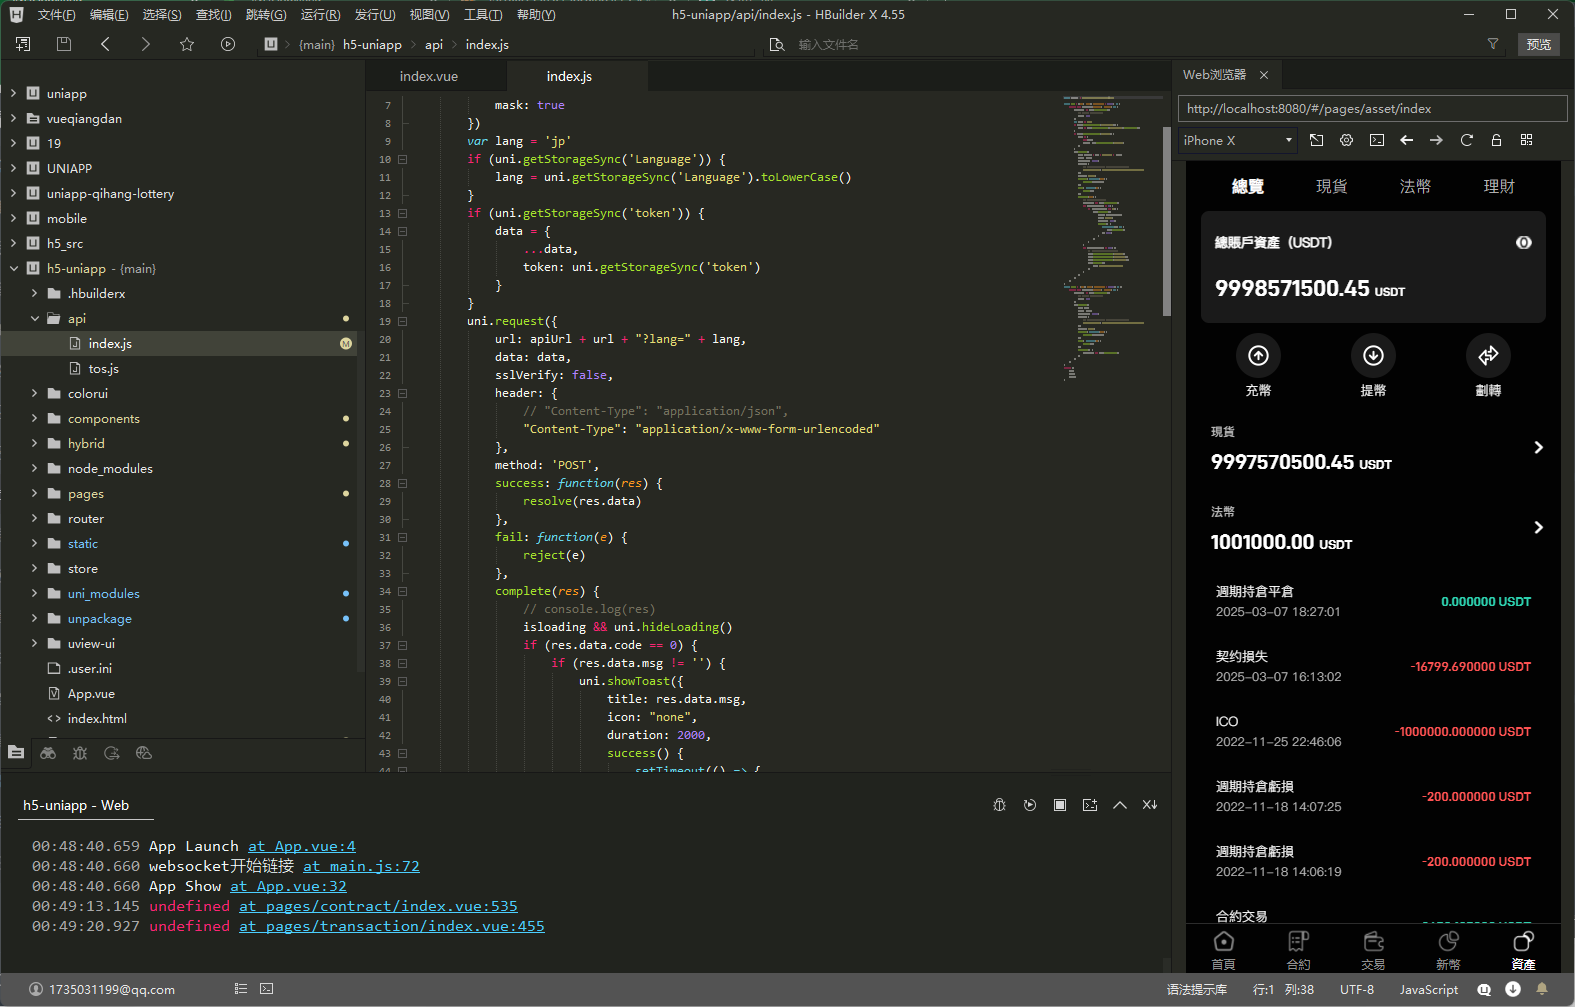Open link at pages/contract/index.vue:535
Image resolution: width=1575 pixels, height=1007 pixels.
[378, 906]
